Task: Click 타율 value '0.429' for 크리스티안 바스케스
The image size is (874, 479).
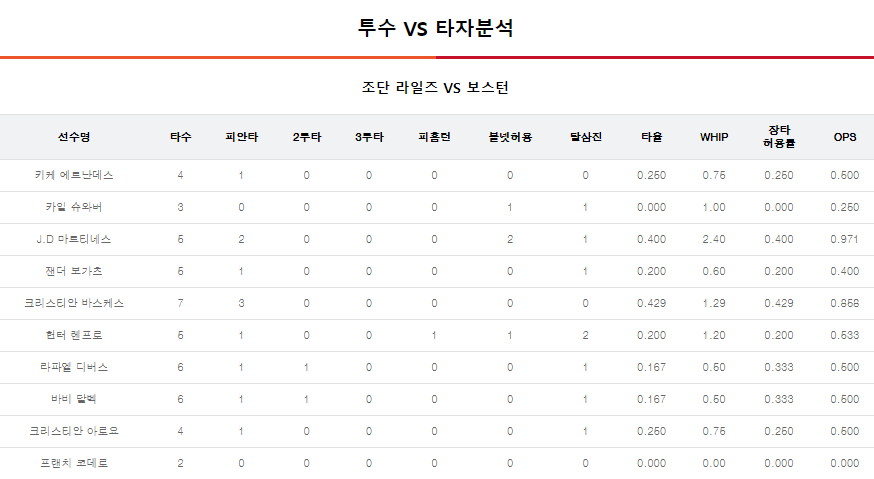Action: [652, 303]
